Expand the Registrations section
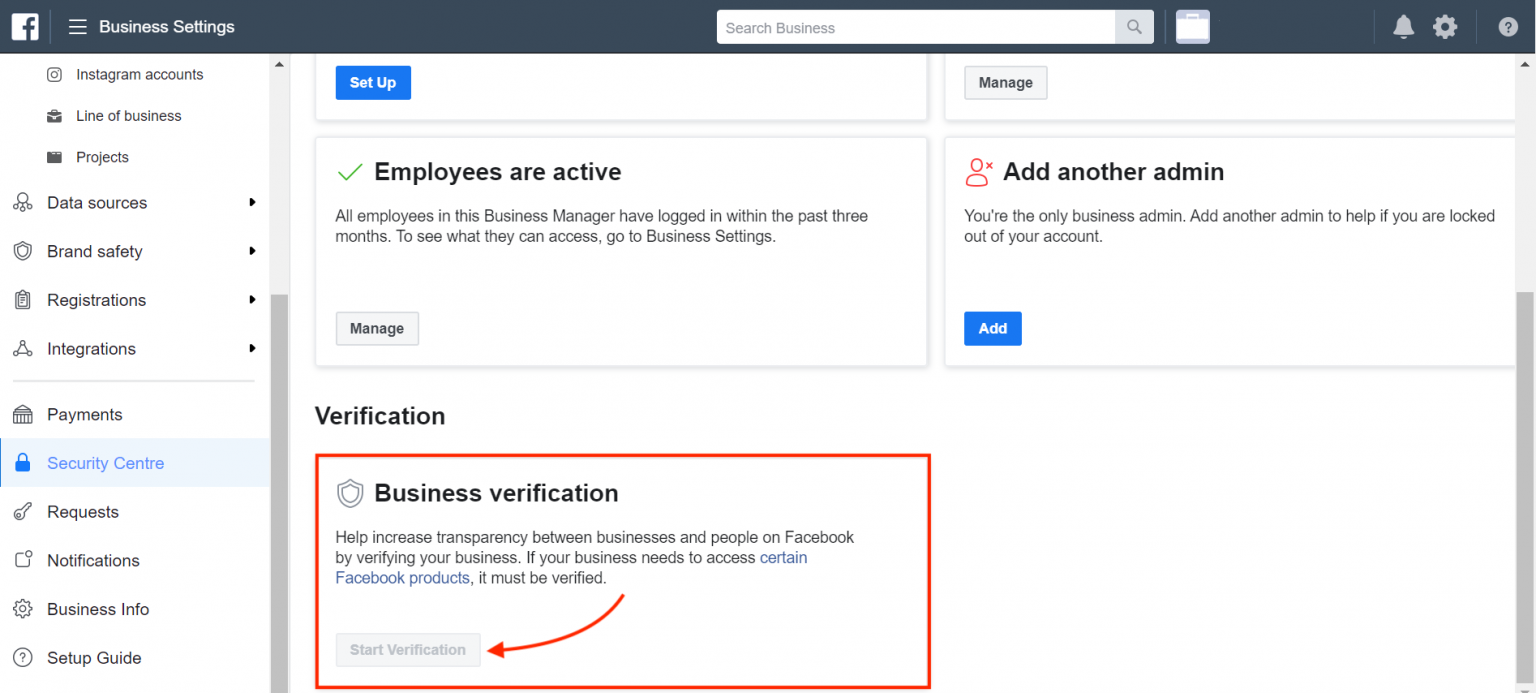The image size is (1536, 693). tap(135, 300)
